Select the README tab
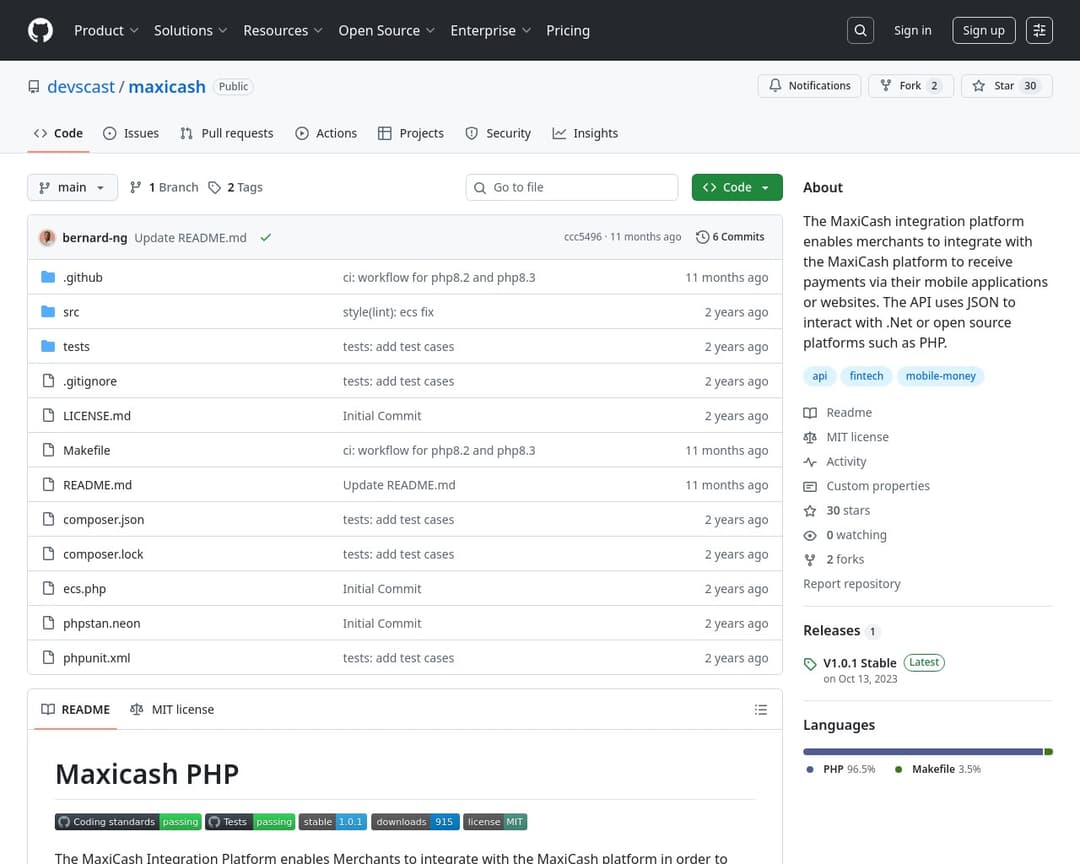The width and height of the screenshot is (1080, 864). point(76,710)
